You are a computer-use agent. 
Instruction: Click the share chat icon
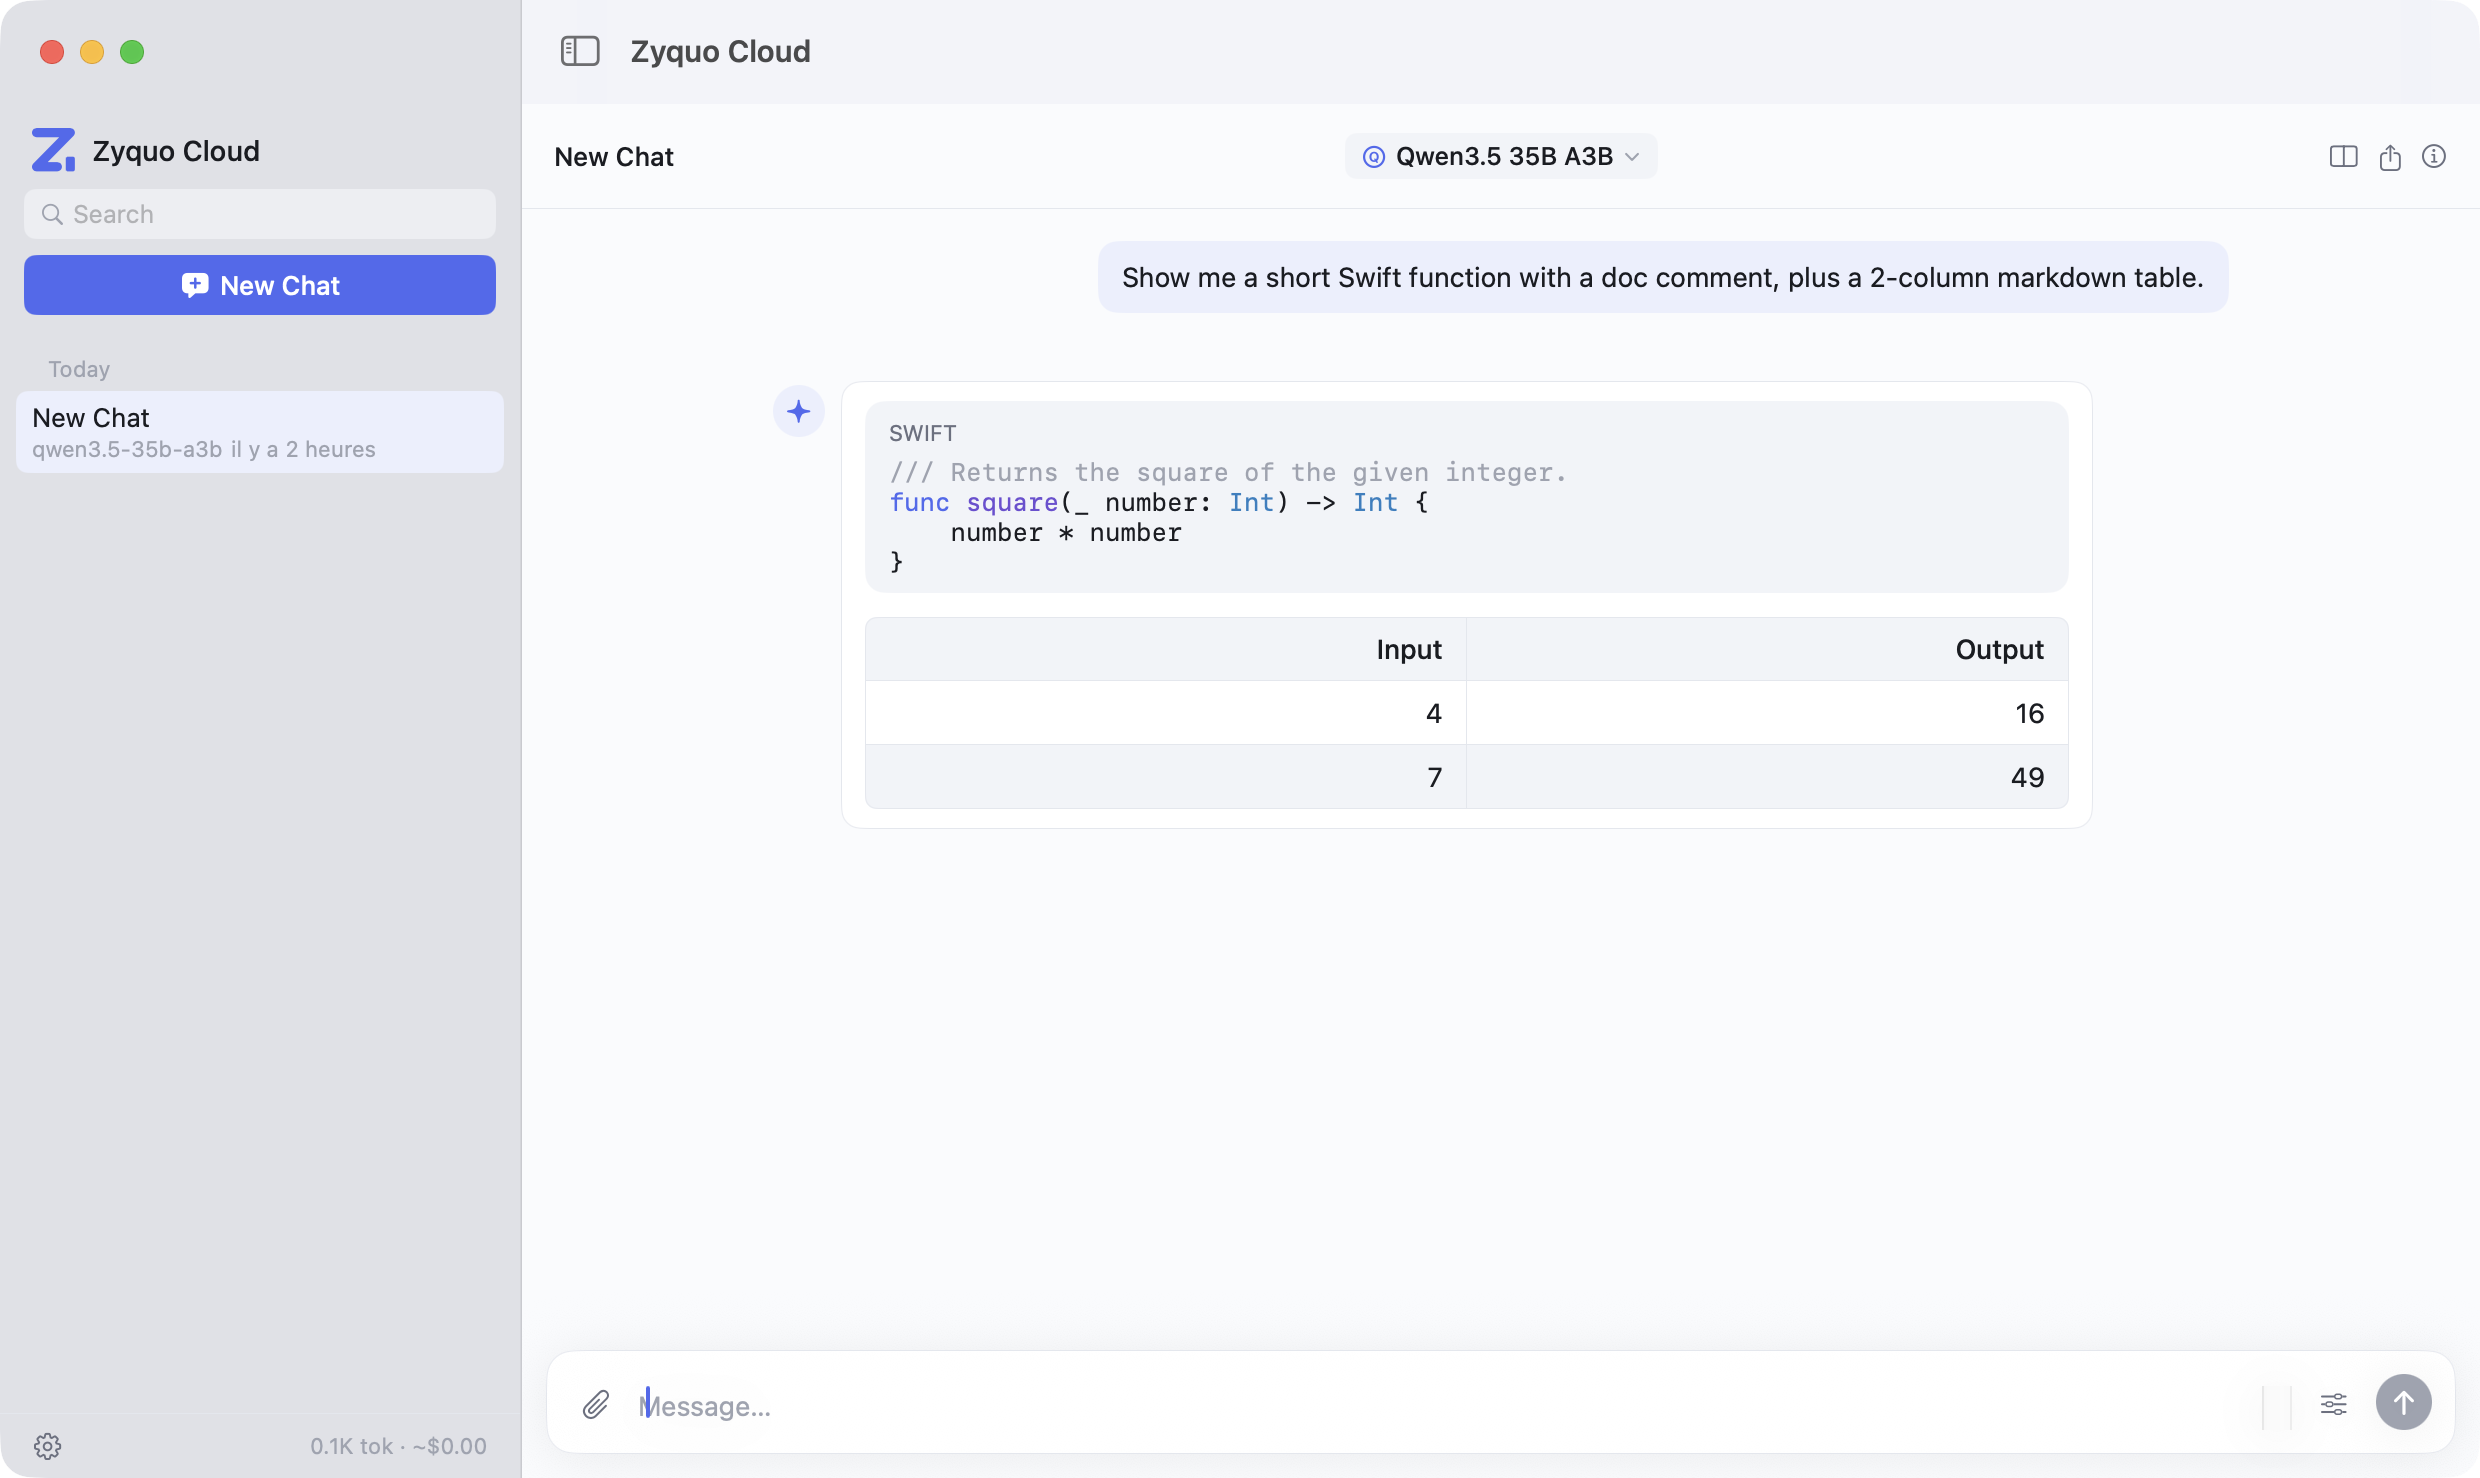[2390, 157]
